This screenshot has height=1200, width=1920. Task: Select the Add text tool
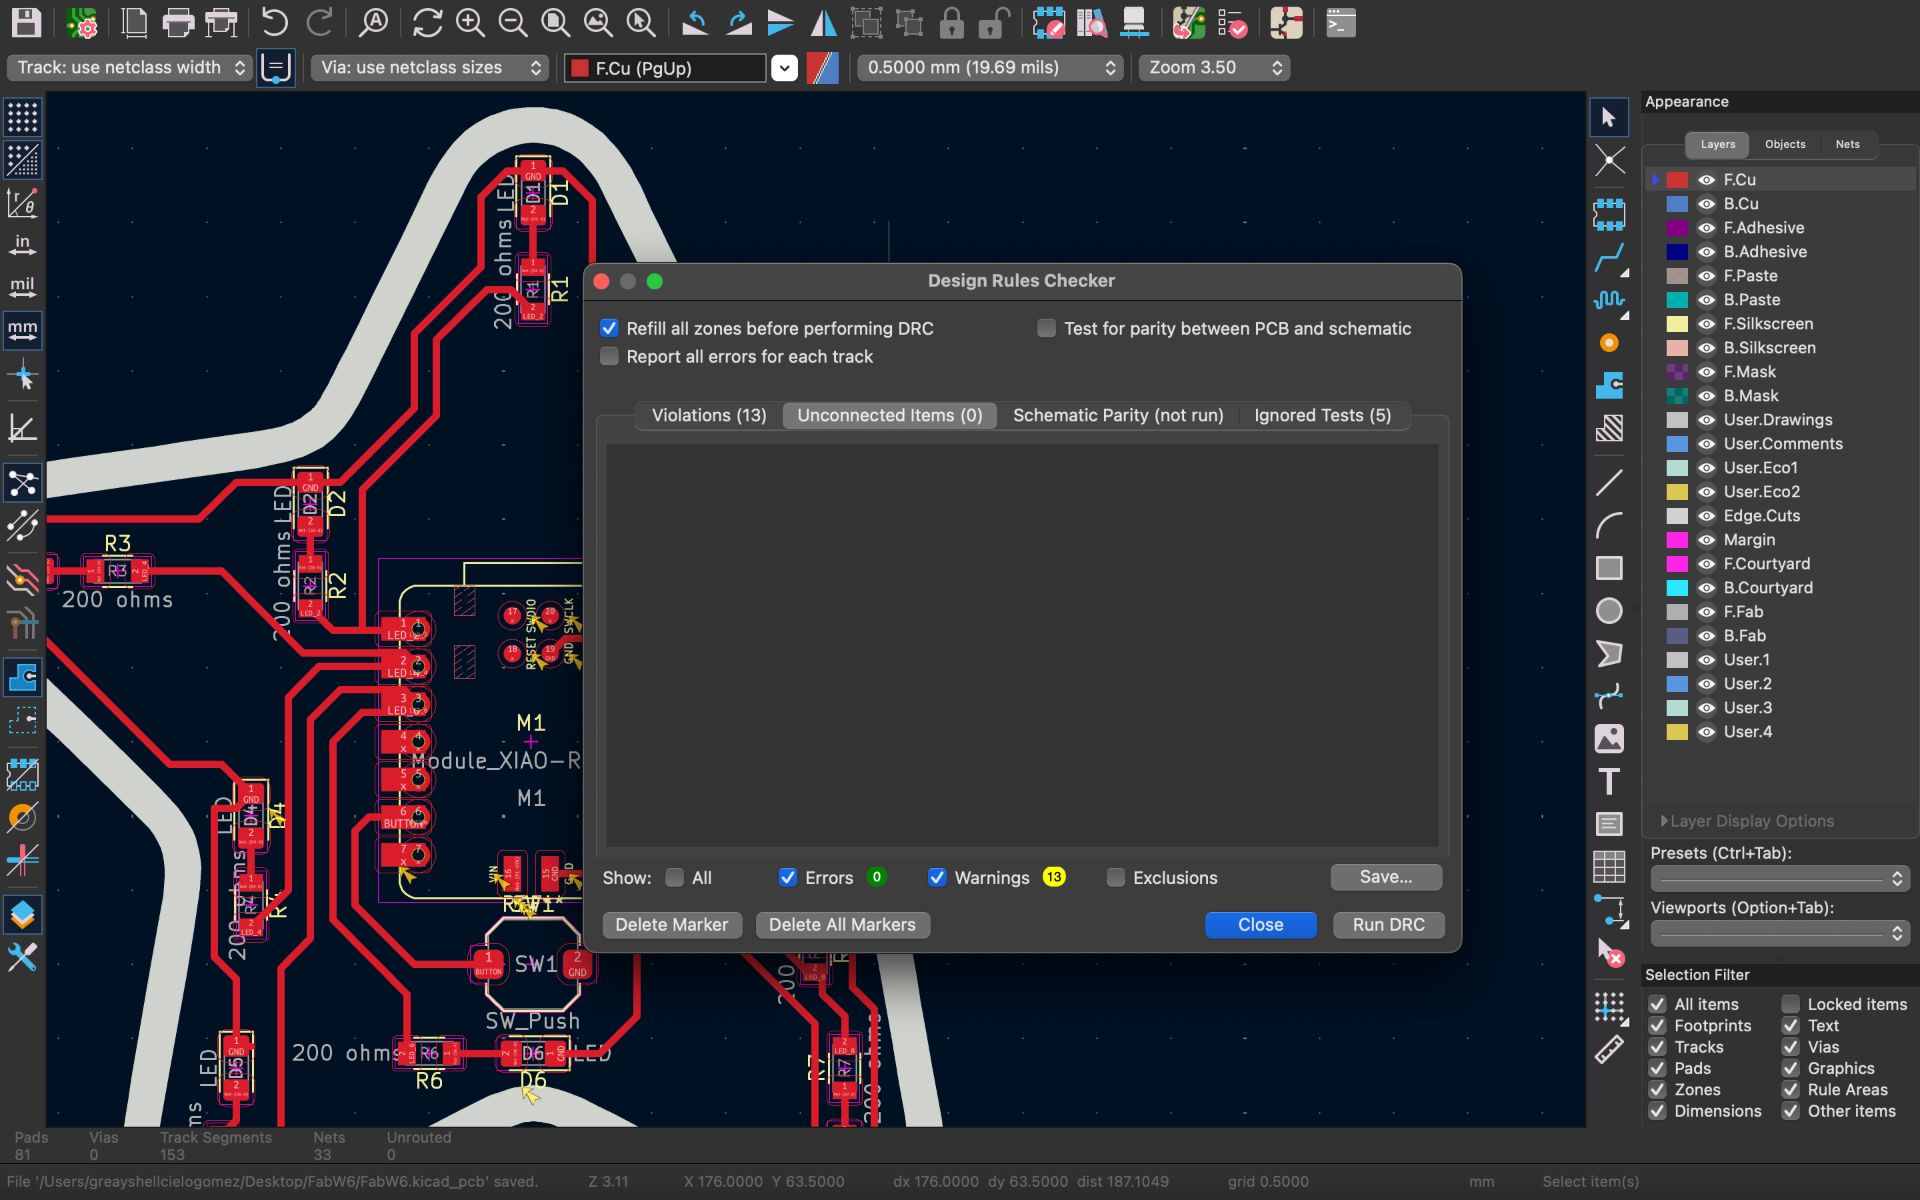pyautogui.click(x=1609, y=781)
